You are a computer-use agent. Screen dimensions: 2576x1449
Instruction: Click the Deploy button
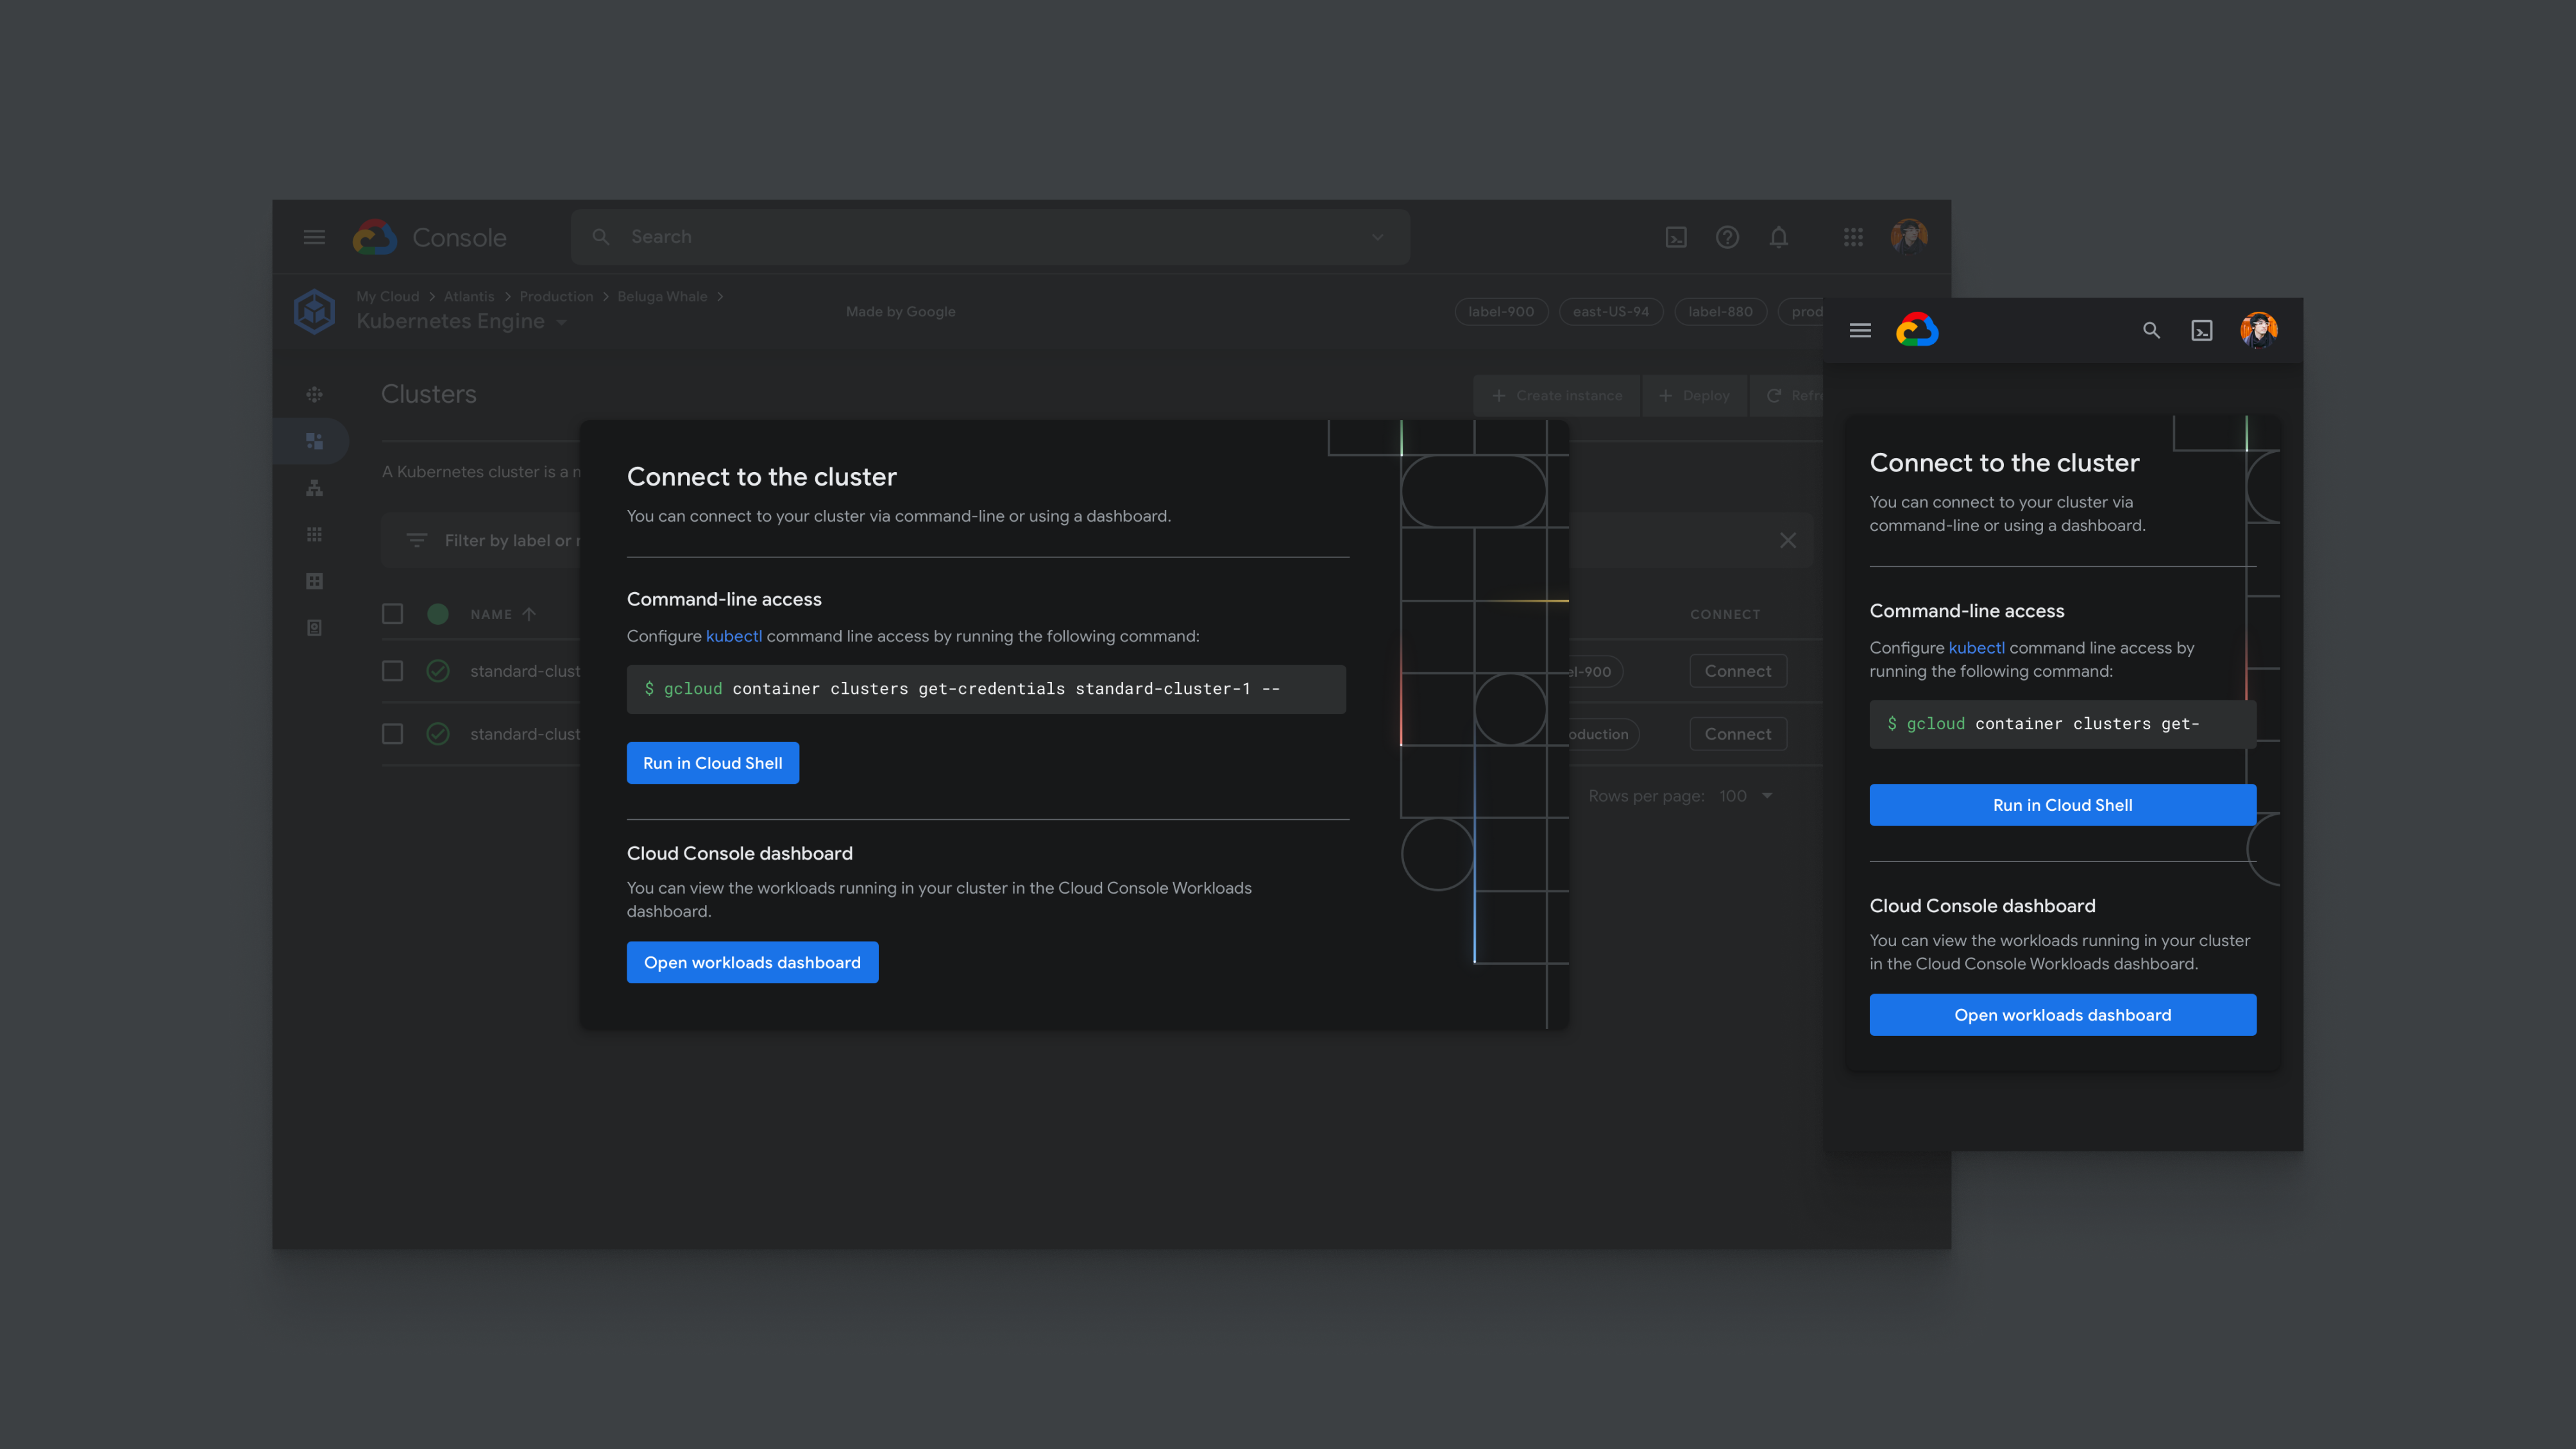[x=1694, y=395]
